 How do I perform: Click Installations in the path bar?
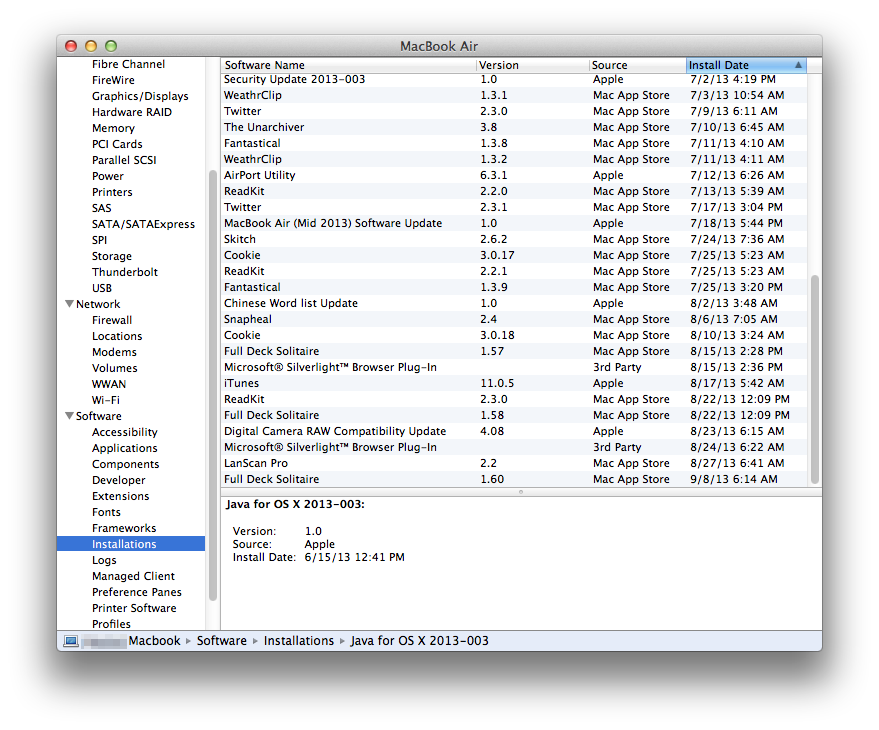point(299,641)
